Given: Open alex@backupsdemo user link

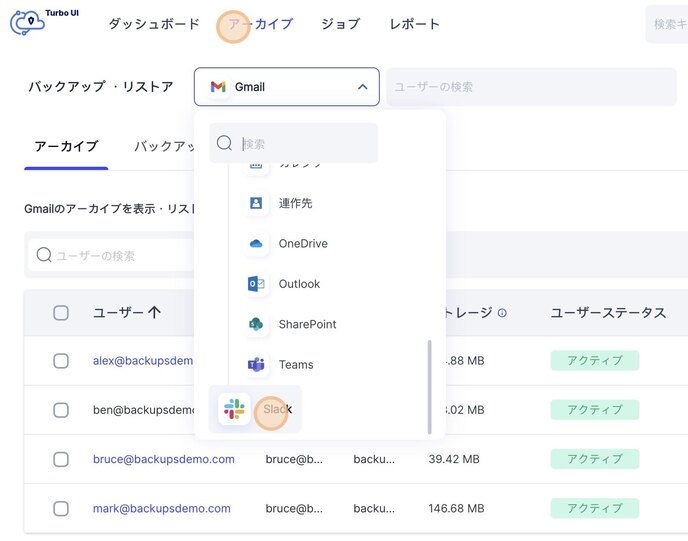Looking at the screenshot, I should pyautogui.click(x=143, y=361).
